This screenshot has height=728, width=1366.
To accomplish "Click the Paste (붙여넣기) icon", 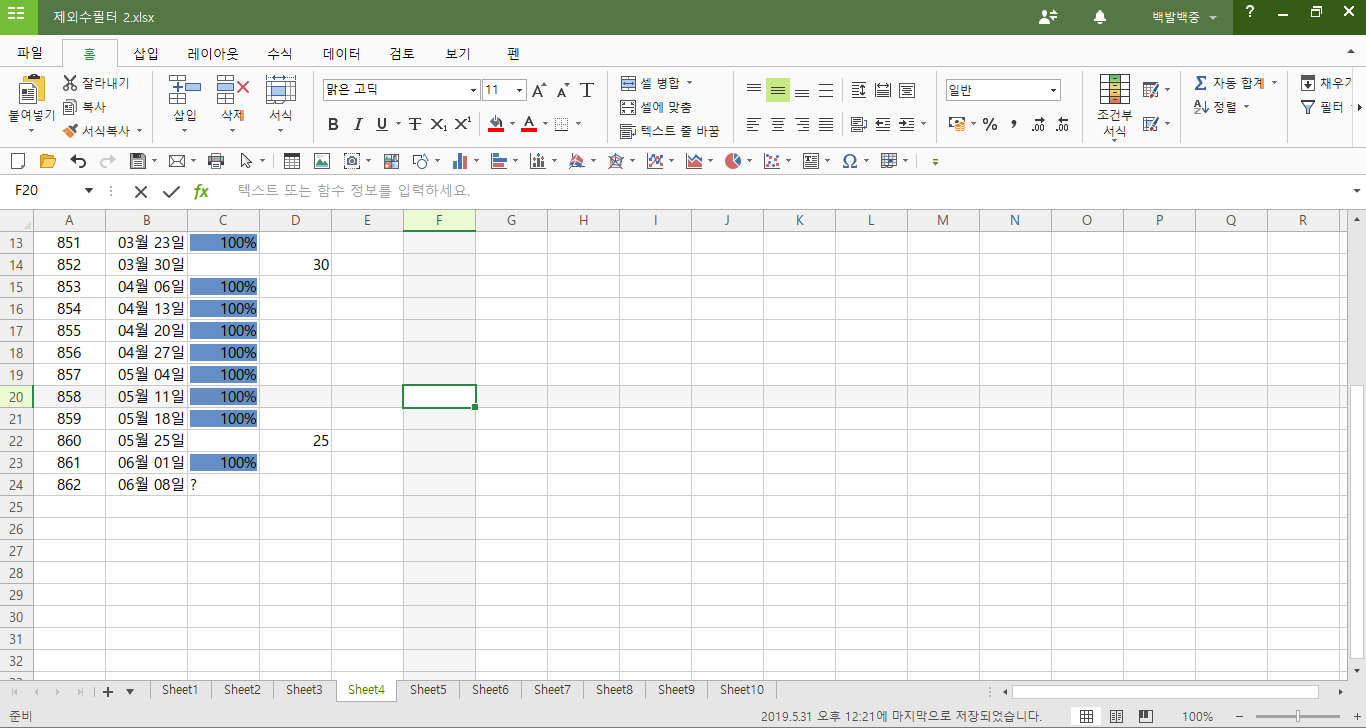I will click(32, 92).
